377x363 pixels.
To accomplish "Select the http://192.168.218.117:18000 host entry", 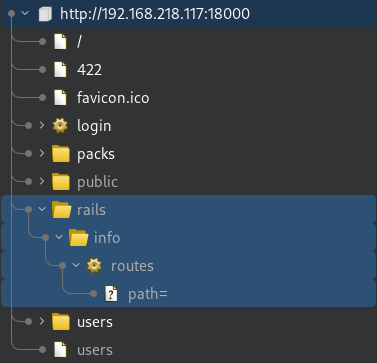I will pyautogui.click(x=189, y=14).
